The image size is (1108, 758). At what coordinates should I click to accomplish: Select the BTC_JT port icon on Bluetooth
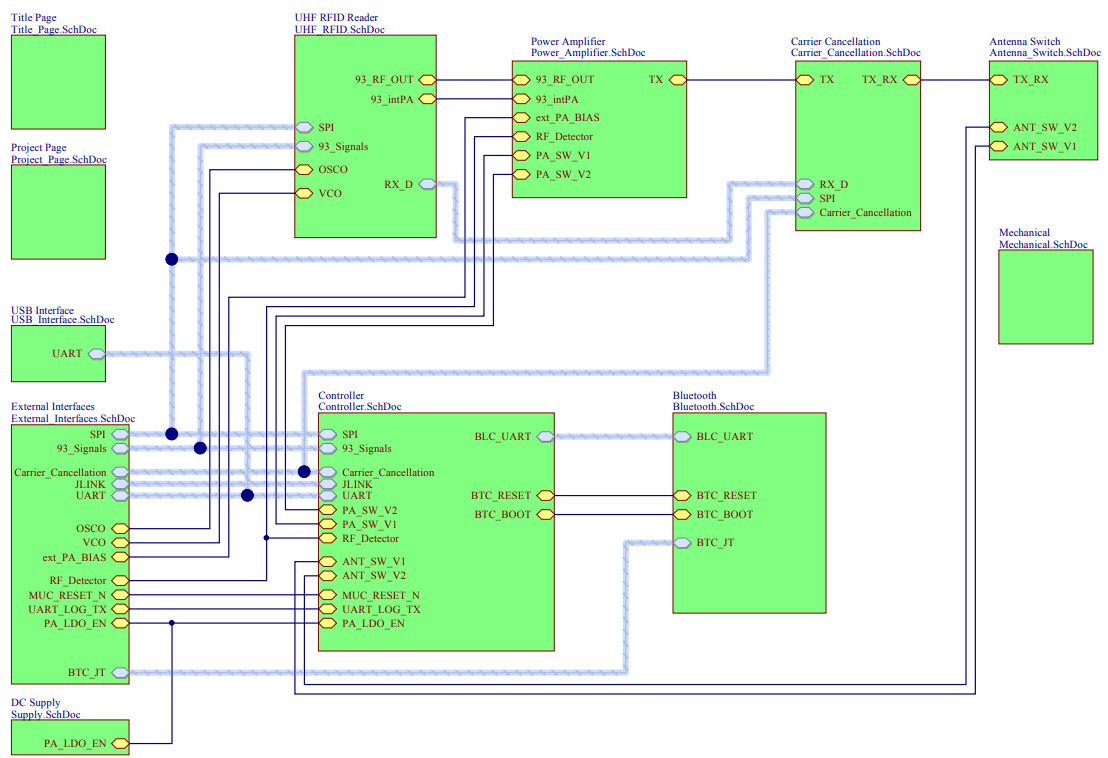[x=682, y=543]
